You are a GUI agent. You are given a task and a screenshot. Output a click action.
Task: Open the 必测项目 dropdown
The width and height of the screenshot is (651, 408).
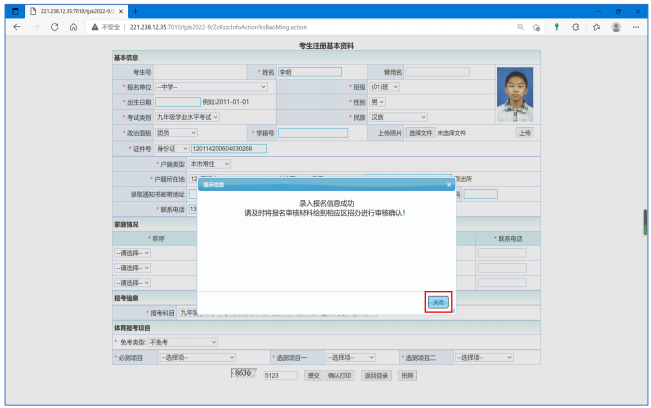pos(198,356)
